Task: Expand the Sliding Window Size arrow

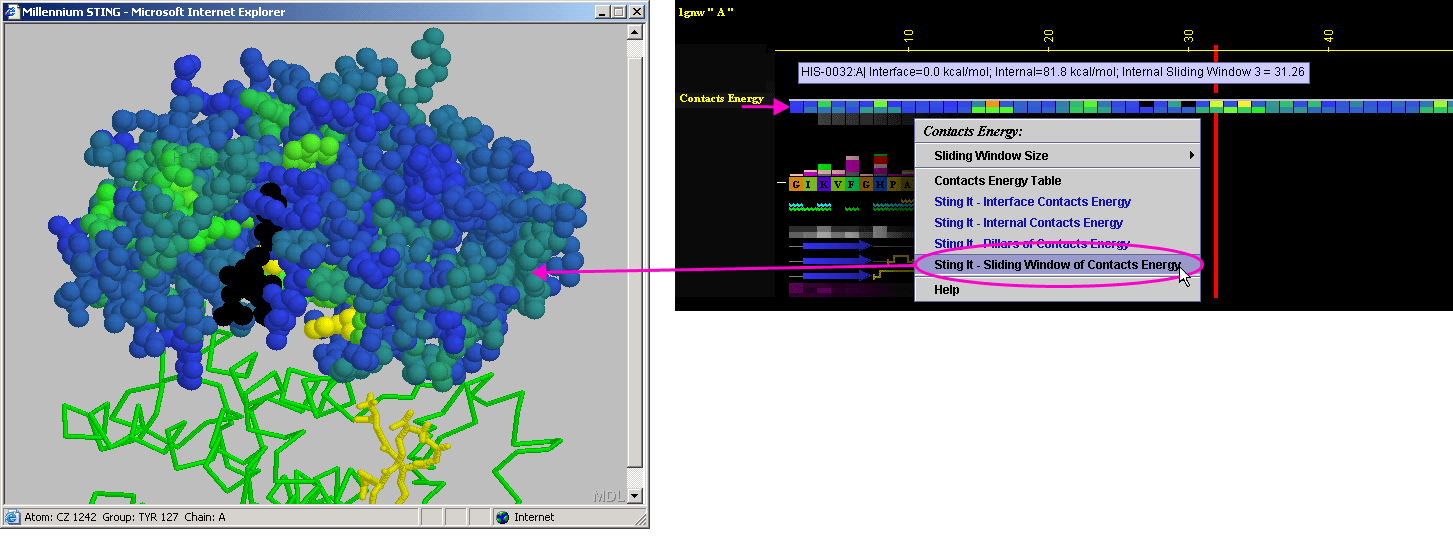Action: [1191, 156]
